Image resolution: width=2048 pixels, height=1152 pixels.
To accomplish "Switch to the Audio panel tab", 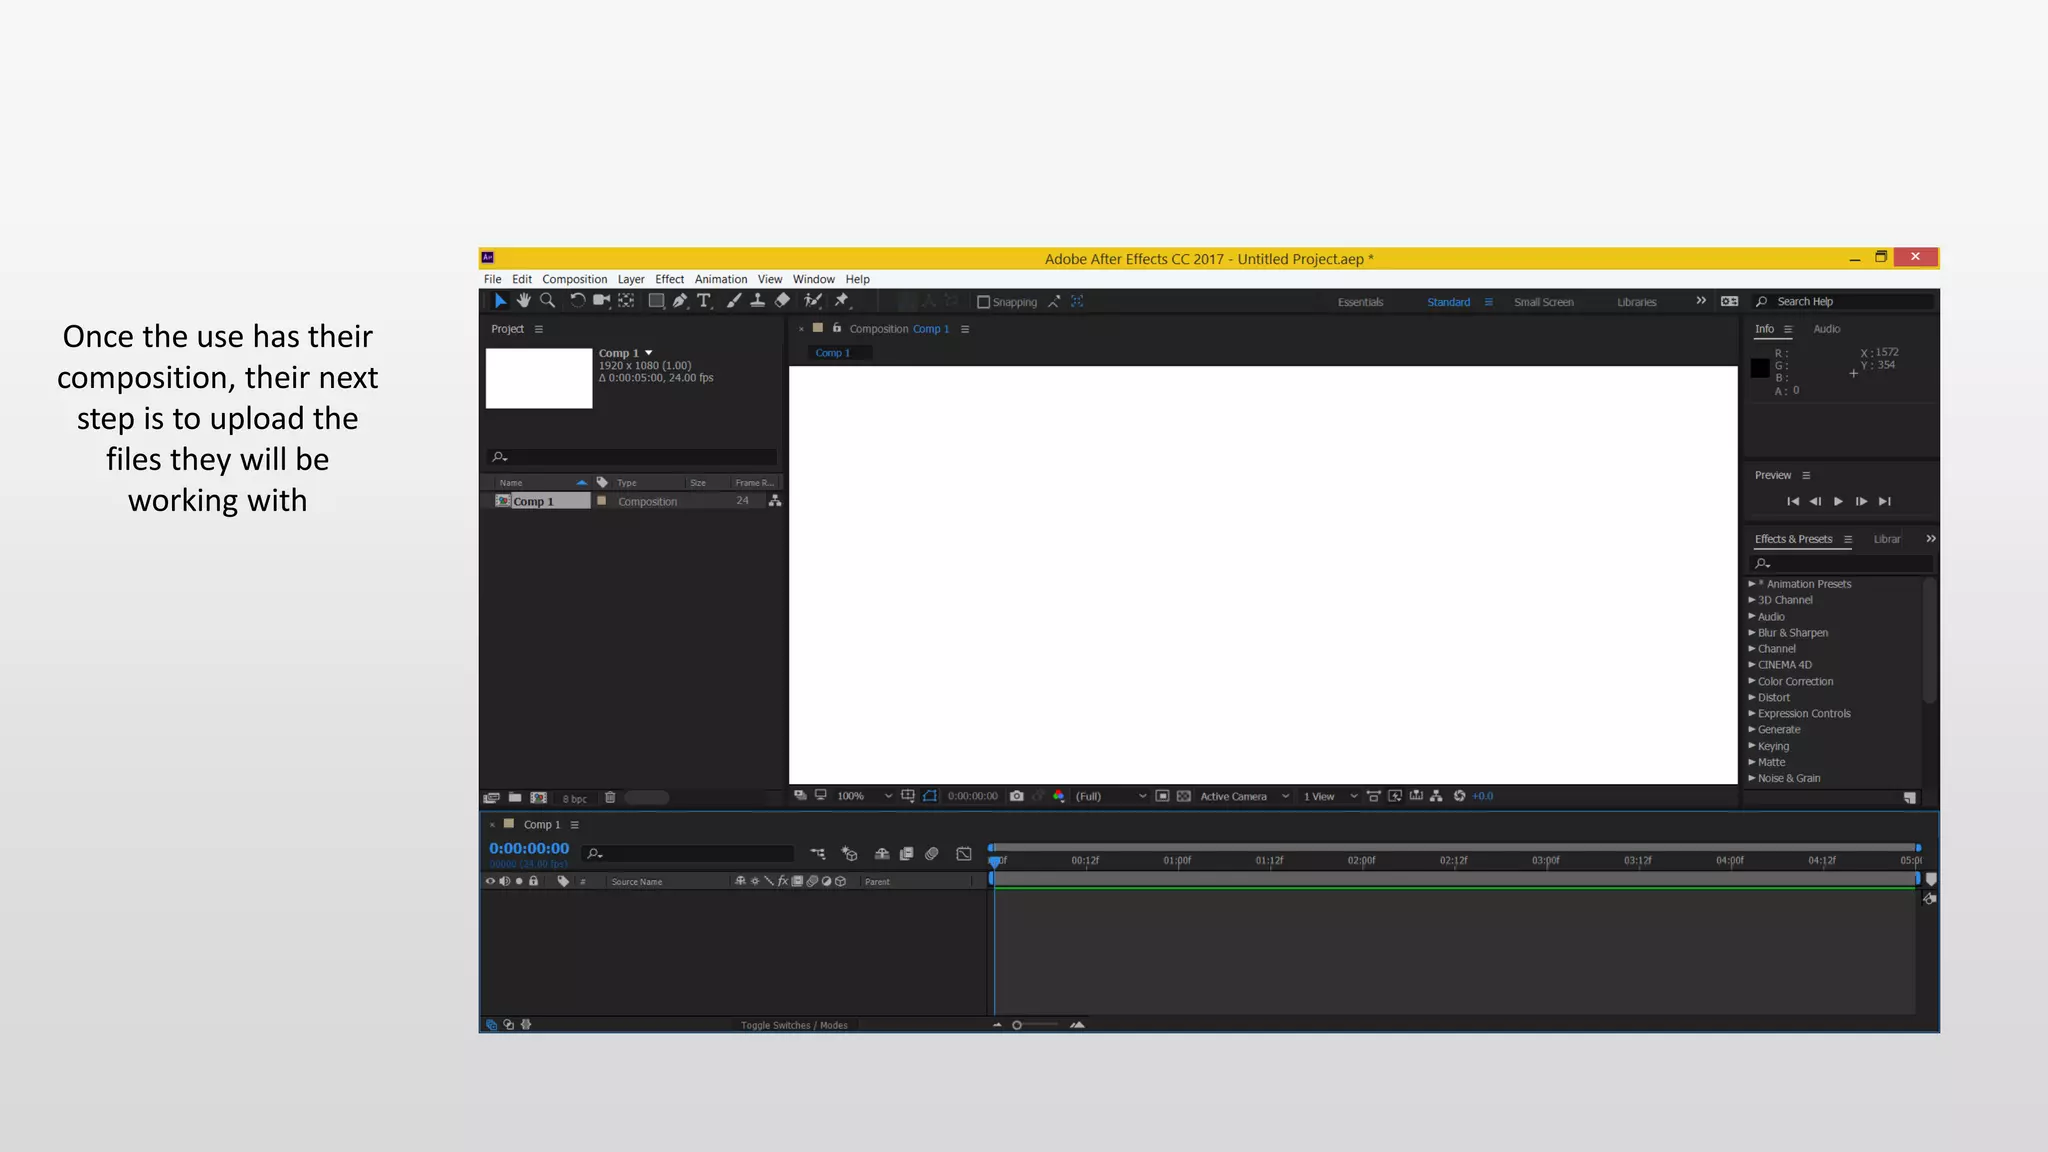I will (1827, 329).
